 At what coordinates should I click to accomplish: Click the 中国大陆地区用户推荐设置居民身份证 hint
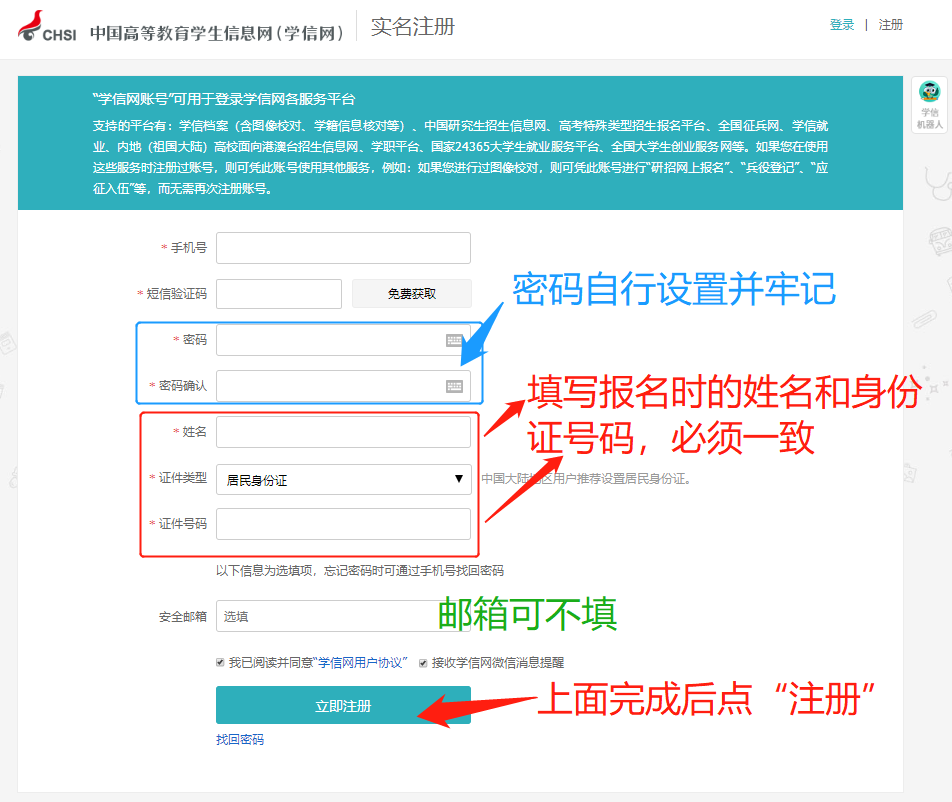[586, 478]
